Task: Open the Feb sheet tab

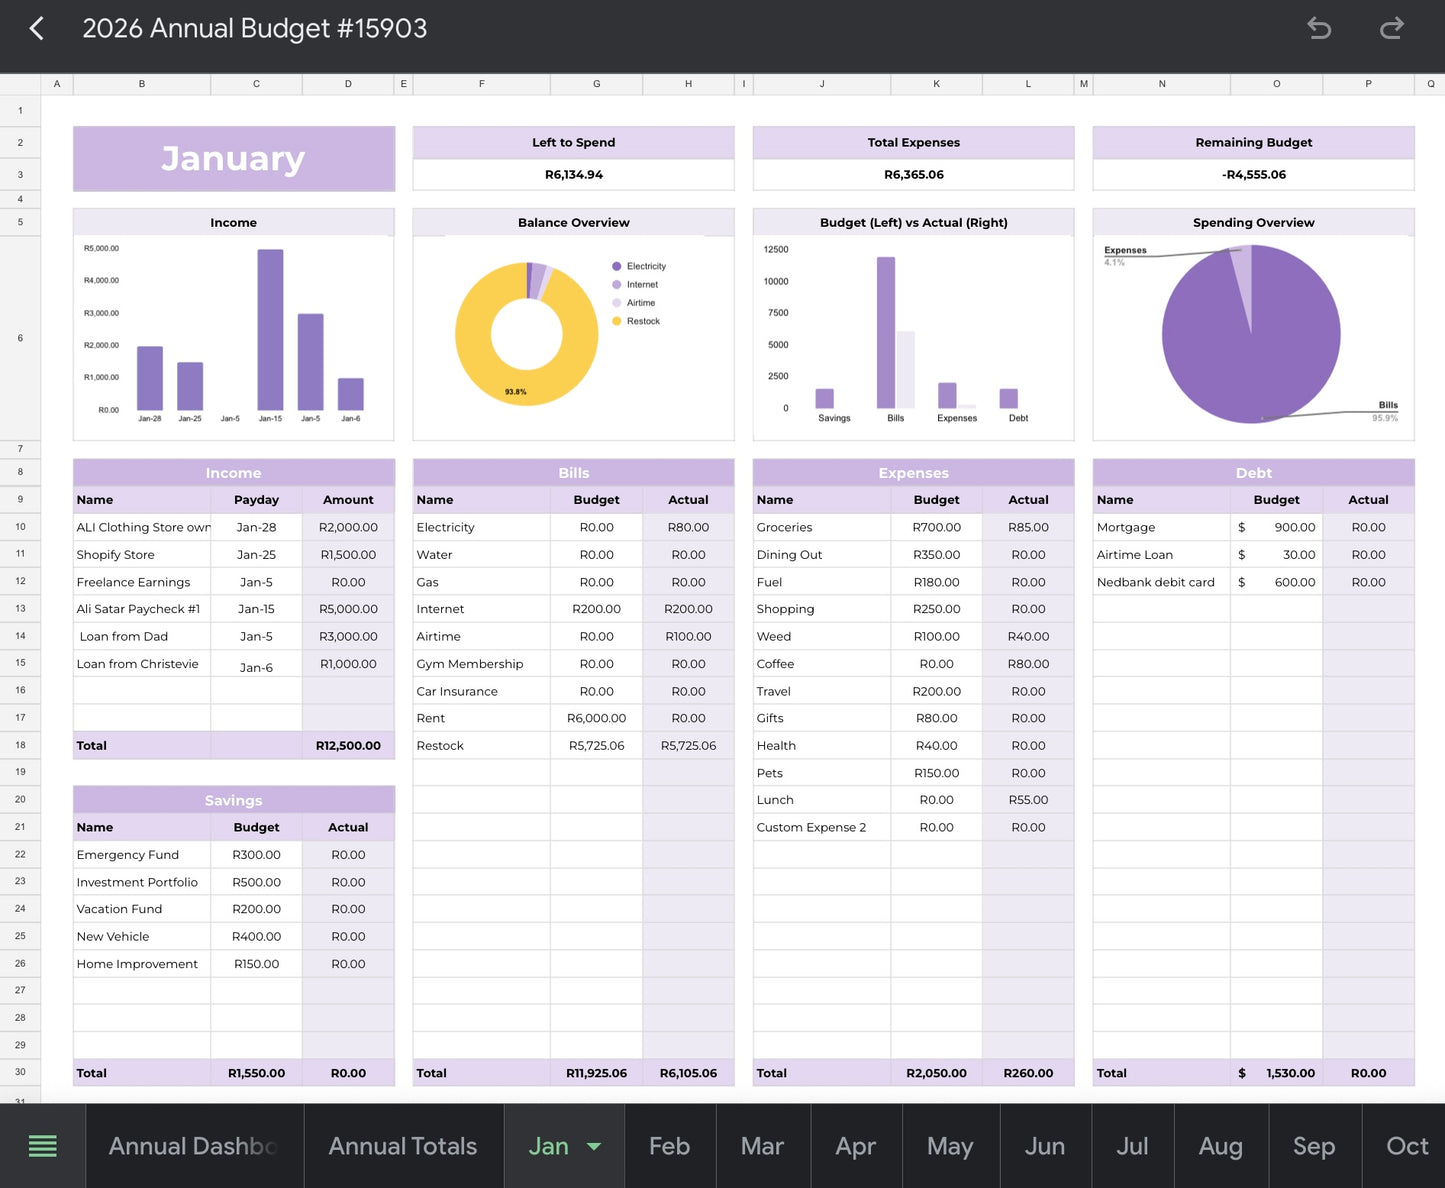Action: pyautogui.click(x=669, y=1146)
